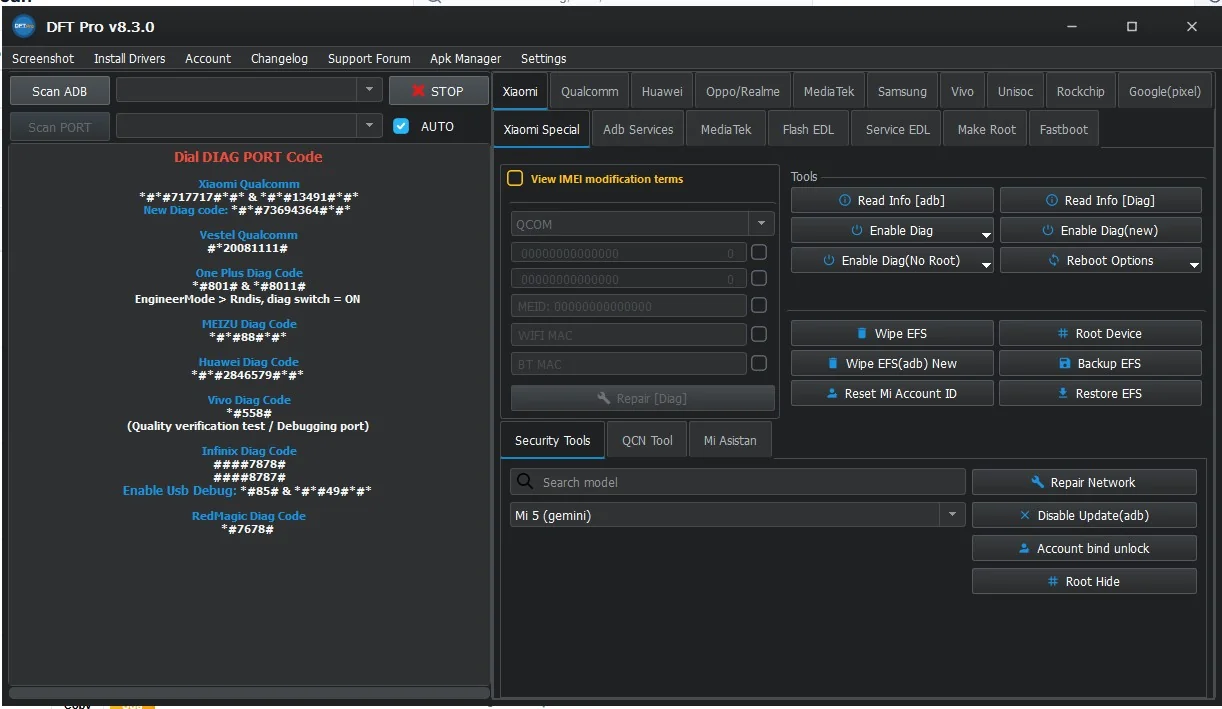Click the trash icon on Wipe EFS
1222x709 pixels.
pos(862,334)
